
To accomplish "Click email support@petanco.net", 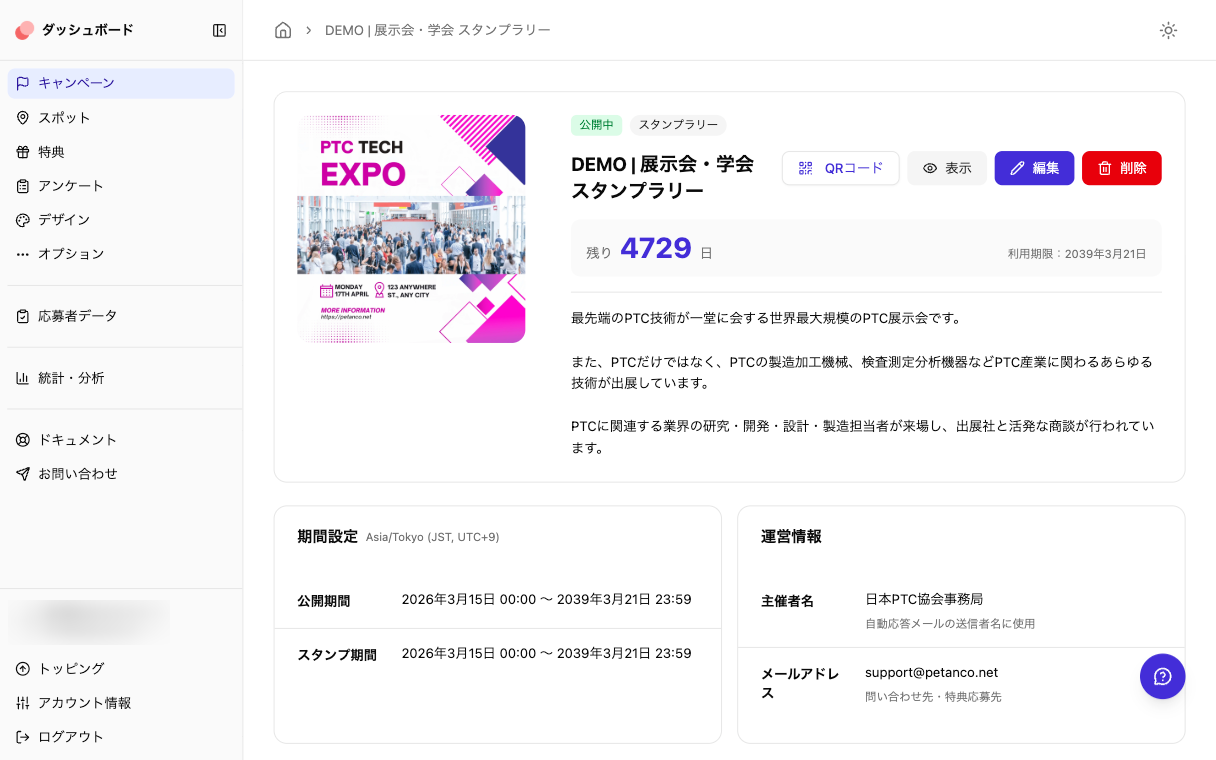I will (x=931, y=672).
